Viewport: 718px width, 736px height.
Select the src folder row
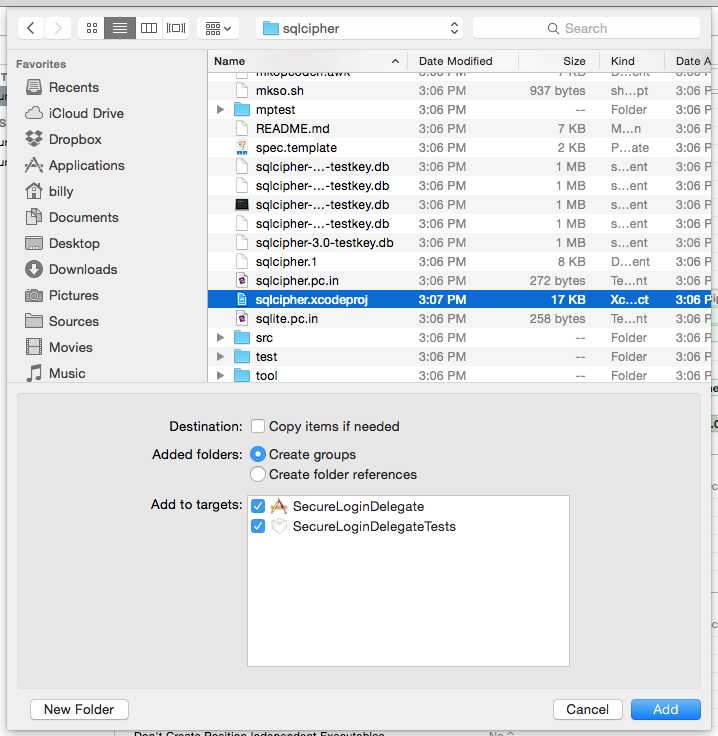(459, 337)
